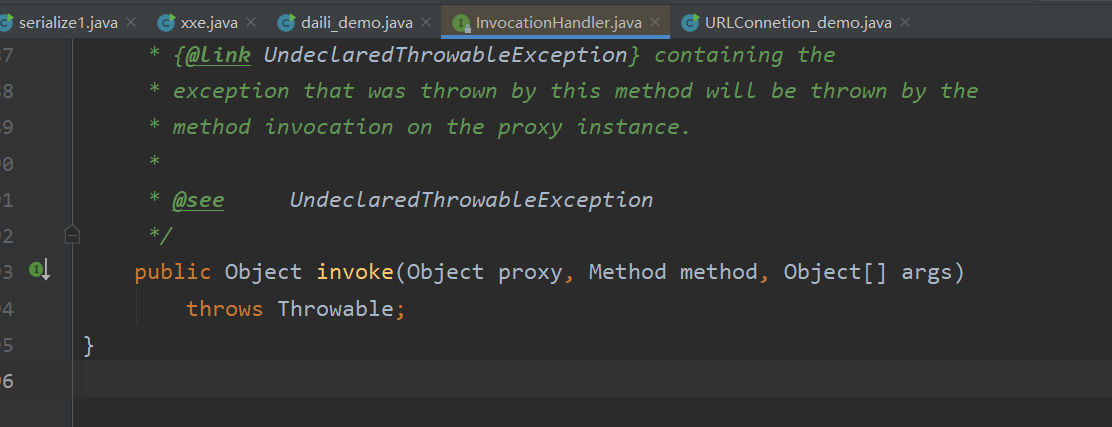Collapse the Javadoc comment fold marker
This screenshot has height=427, width=1112.
tap(72, 234)
